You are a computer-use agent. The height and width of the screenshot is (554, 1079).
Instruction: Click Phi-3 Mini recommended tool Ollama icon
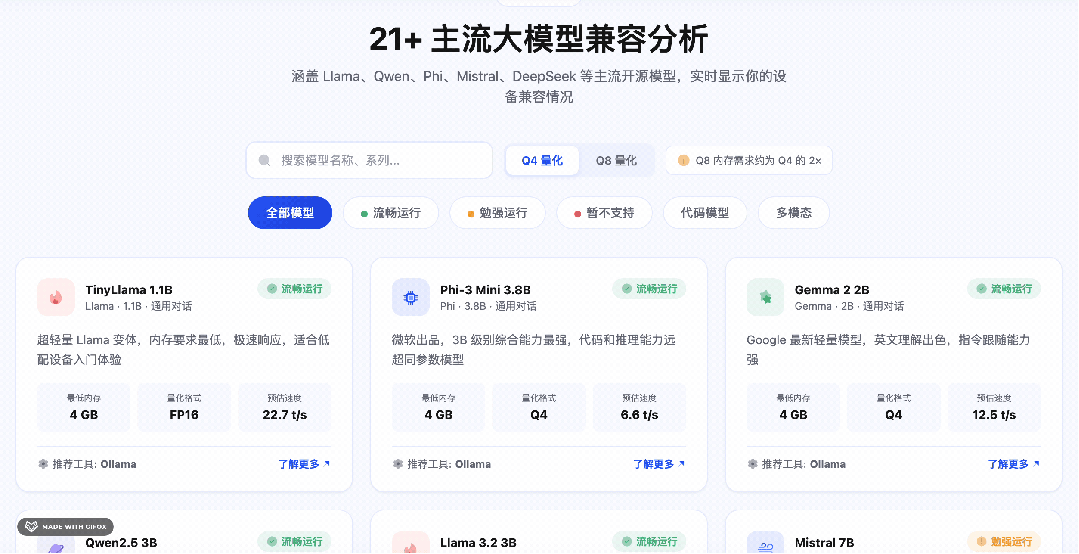(x=397, y=464)
